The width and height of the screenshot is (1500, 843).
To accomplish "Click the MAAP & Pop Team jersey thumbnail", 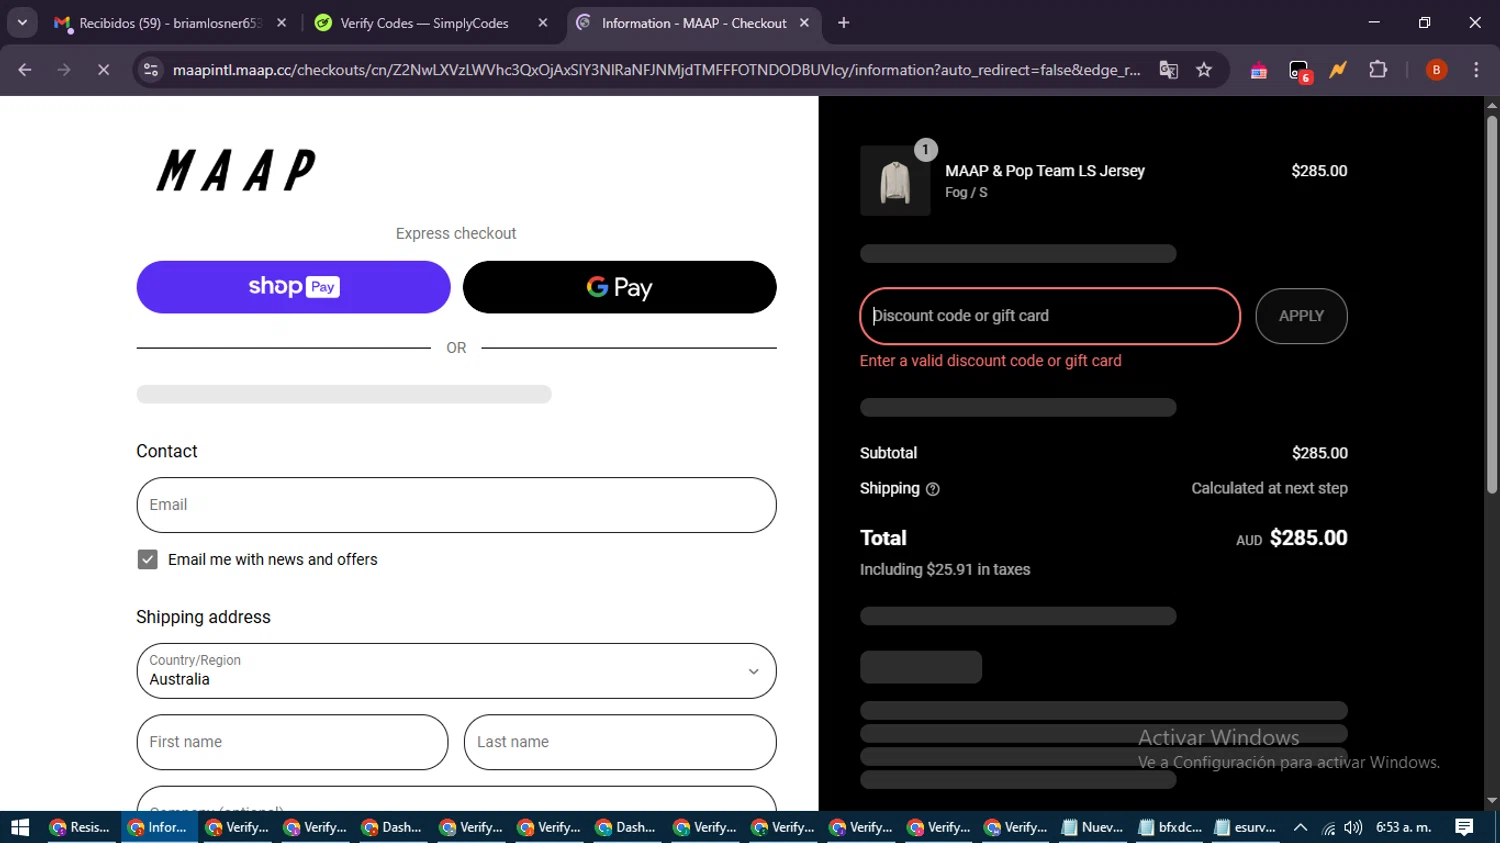I will [895, 181].
